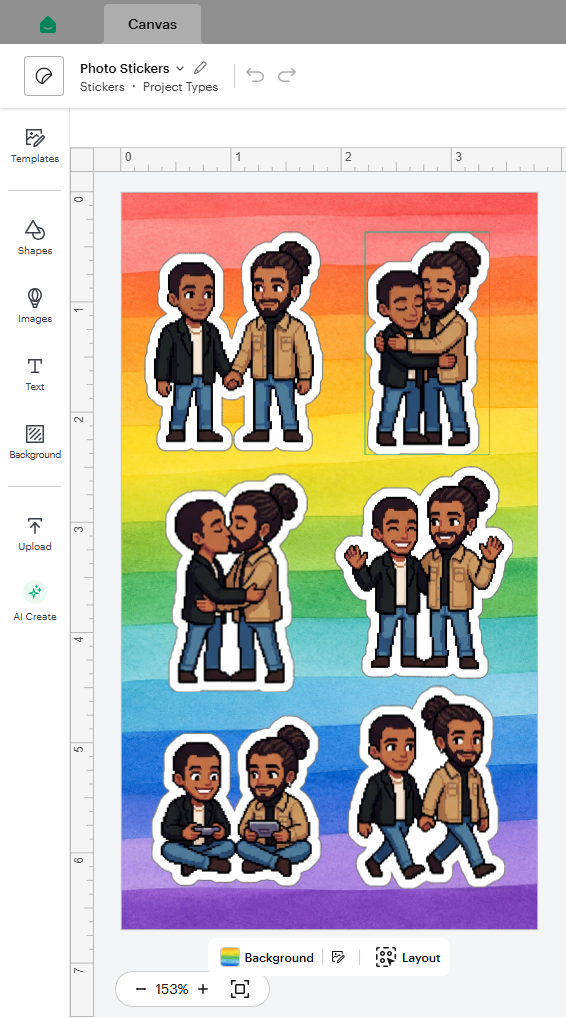Zoom out with the minus button

(141, 989)
